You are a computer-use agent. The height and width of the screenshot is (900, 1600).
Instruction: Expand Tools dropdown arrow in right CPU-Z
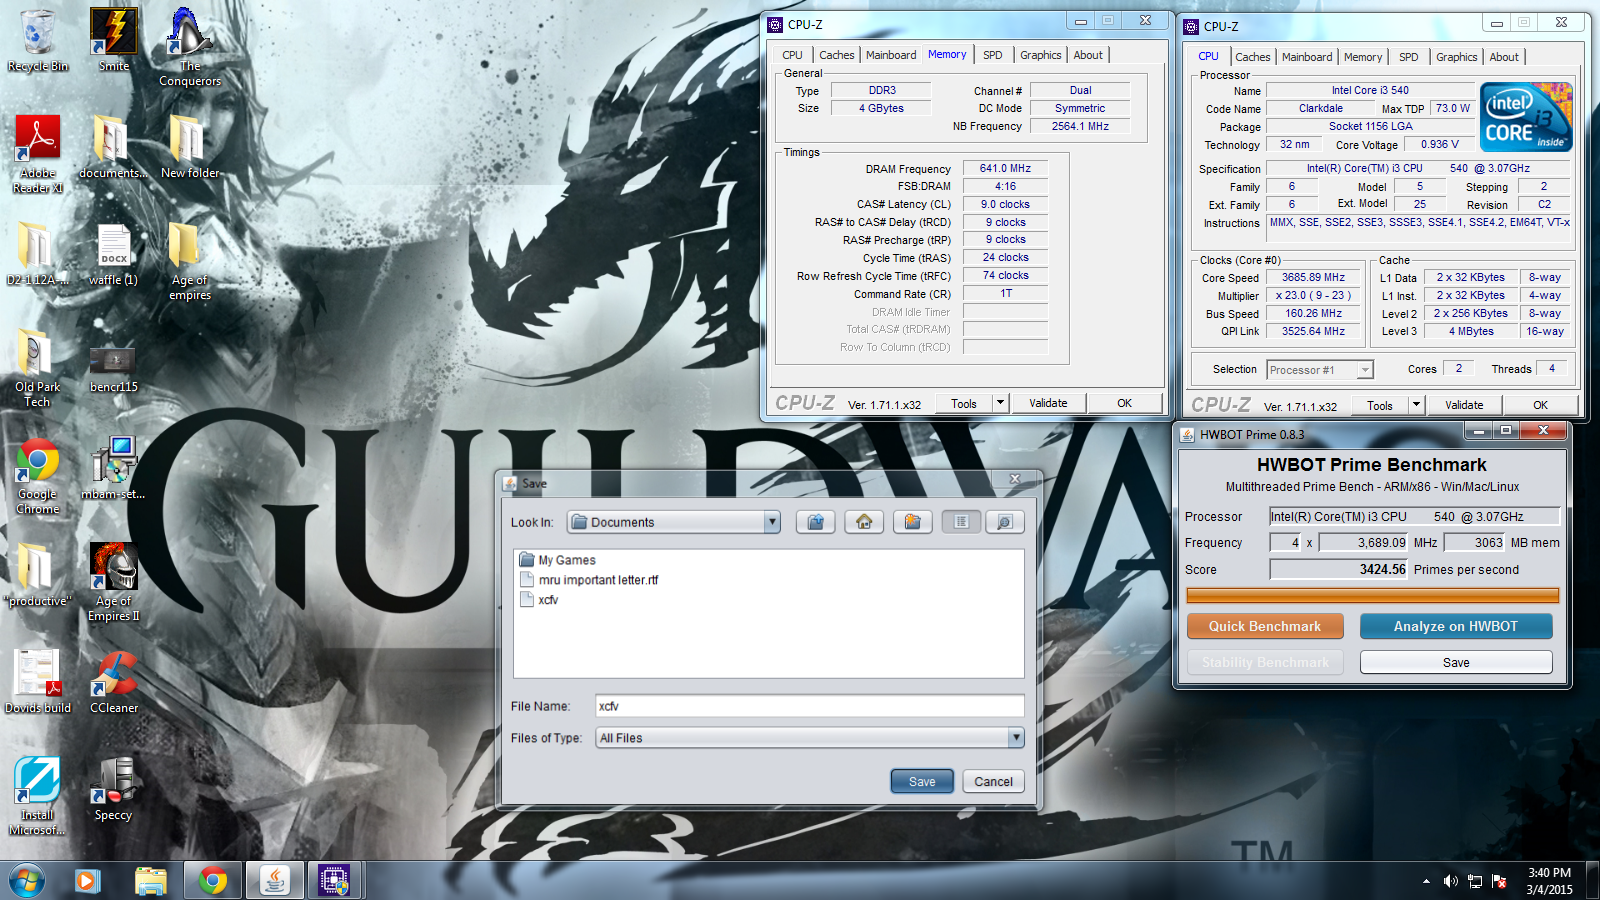pos(1416,405)
